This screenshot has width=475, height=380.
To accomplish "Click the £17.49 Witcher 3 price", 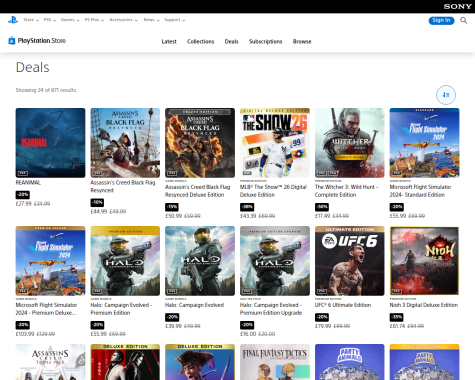I will click(322, 216).
